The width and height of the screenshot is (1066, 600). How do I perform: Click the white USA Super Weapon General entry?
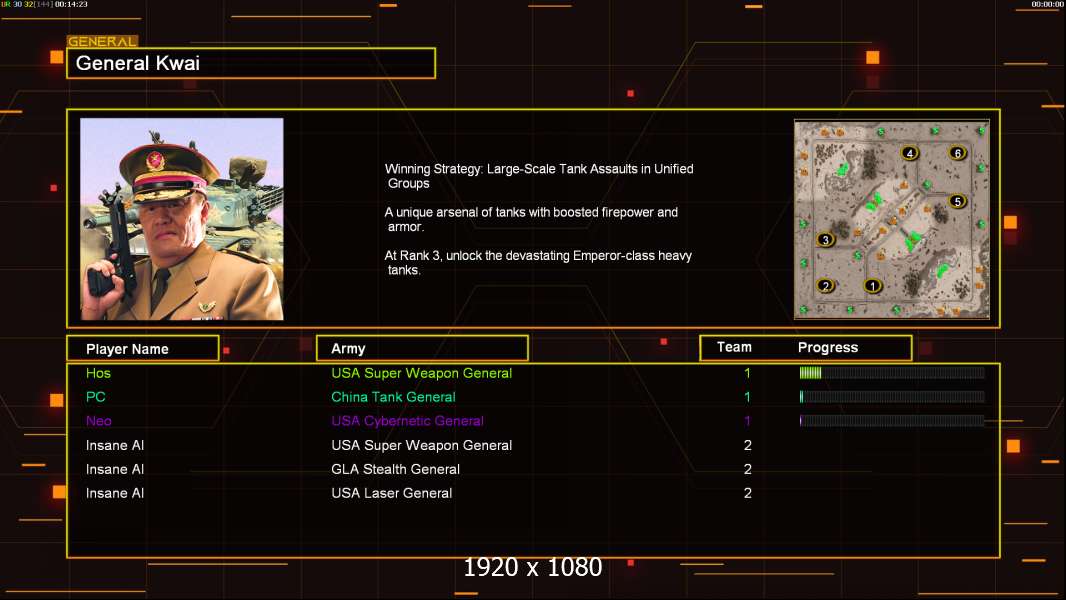click(x=422, y=445)
